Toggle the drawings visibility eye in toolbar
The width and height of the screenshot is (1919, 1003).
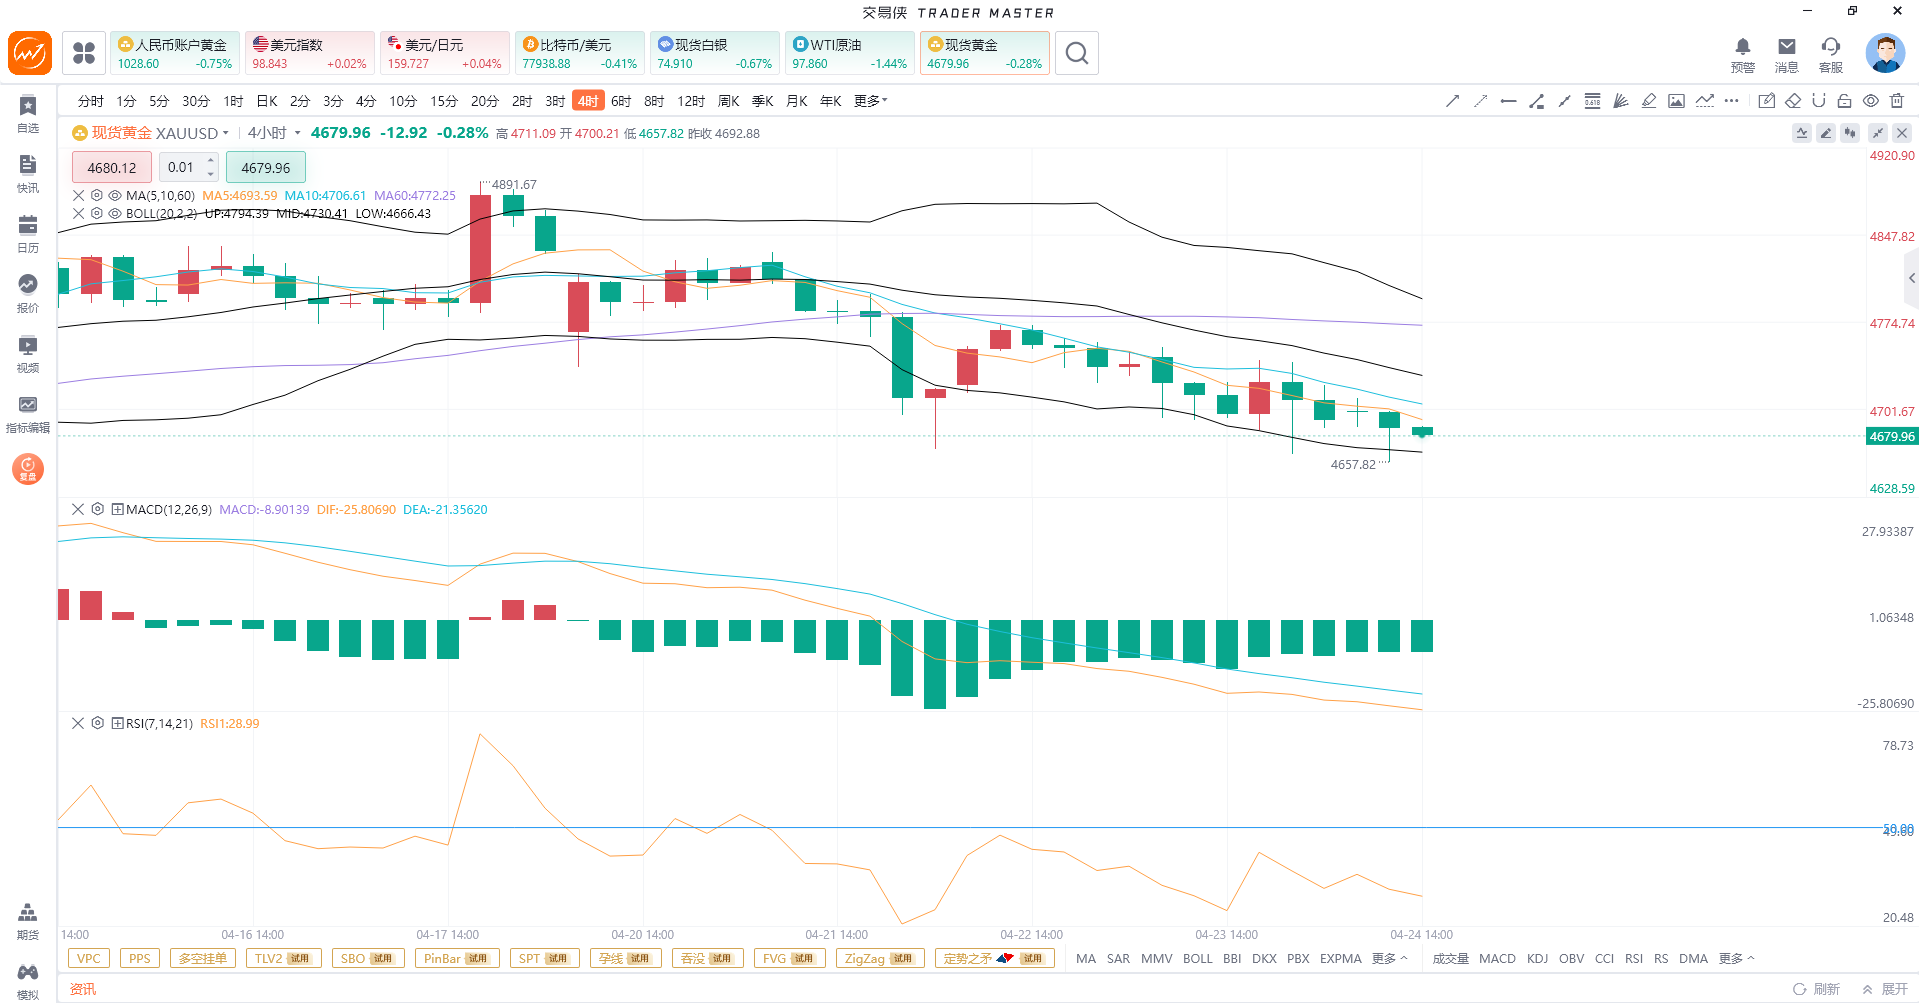[1870, 101]
